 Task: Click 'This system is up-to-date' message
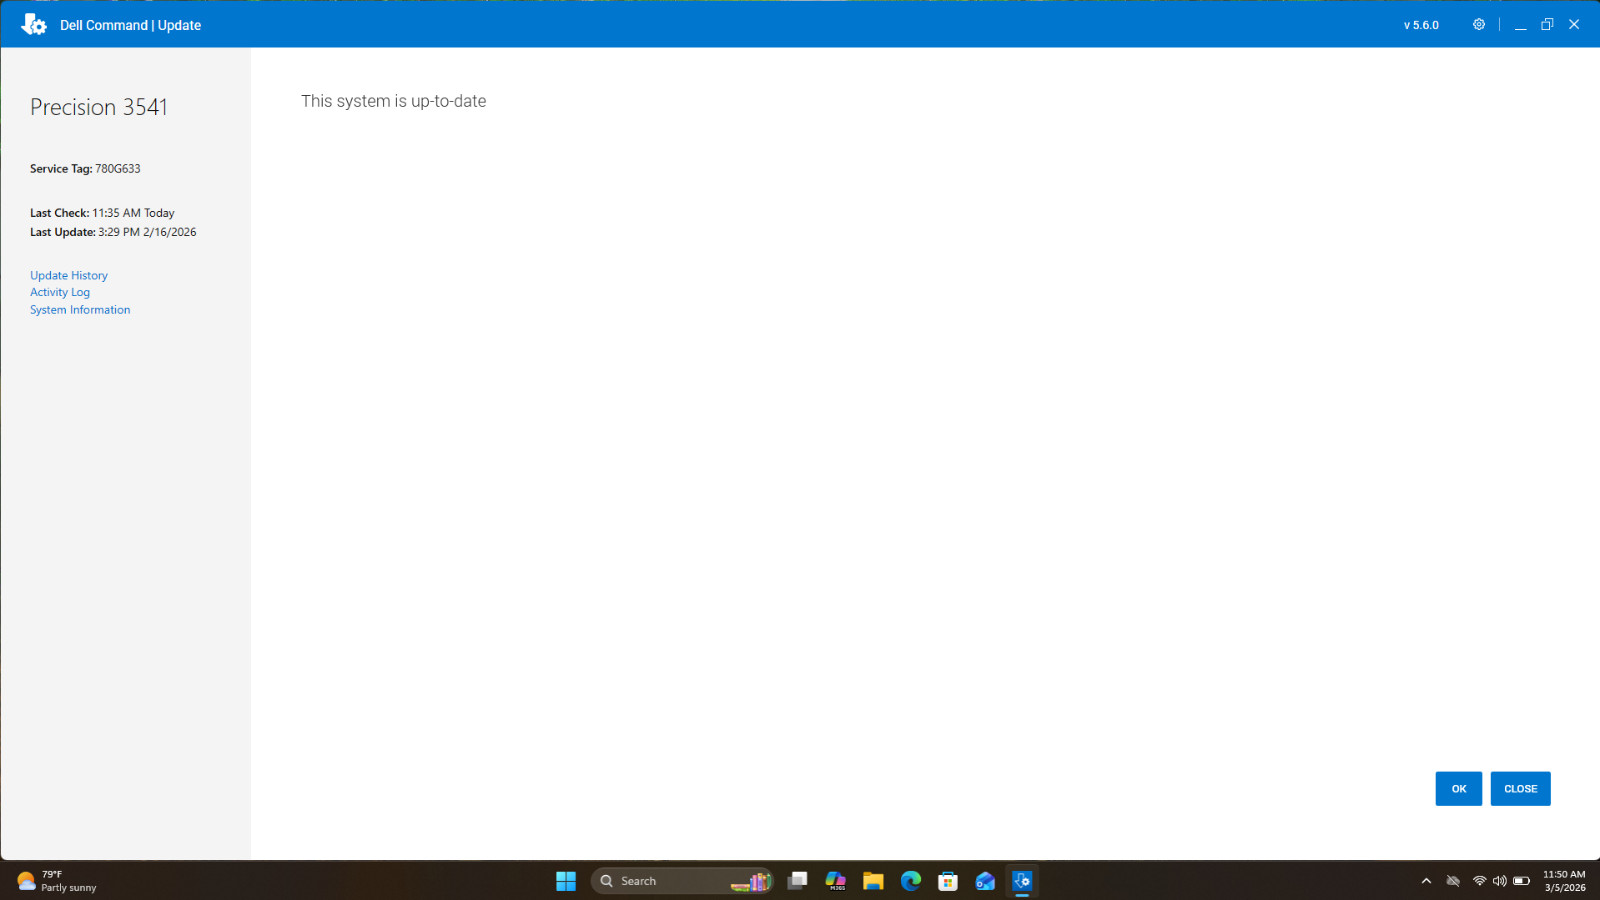click(394, 101)
